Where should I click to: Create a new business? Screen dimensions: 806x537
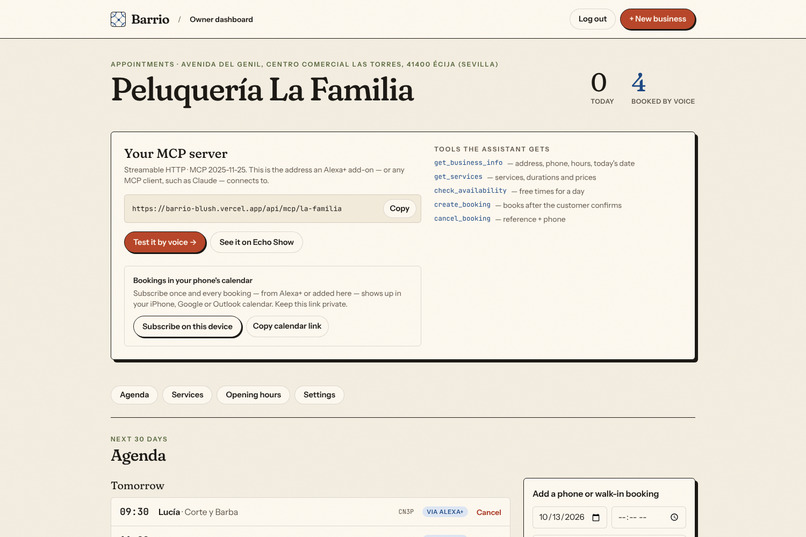pyautogui.click(x=657, y=19)
